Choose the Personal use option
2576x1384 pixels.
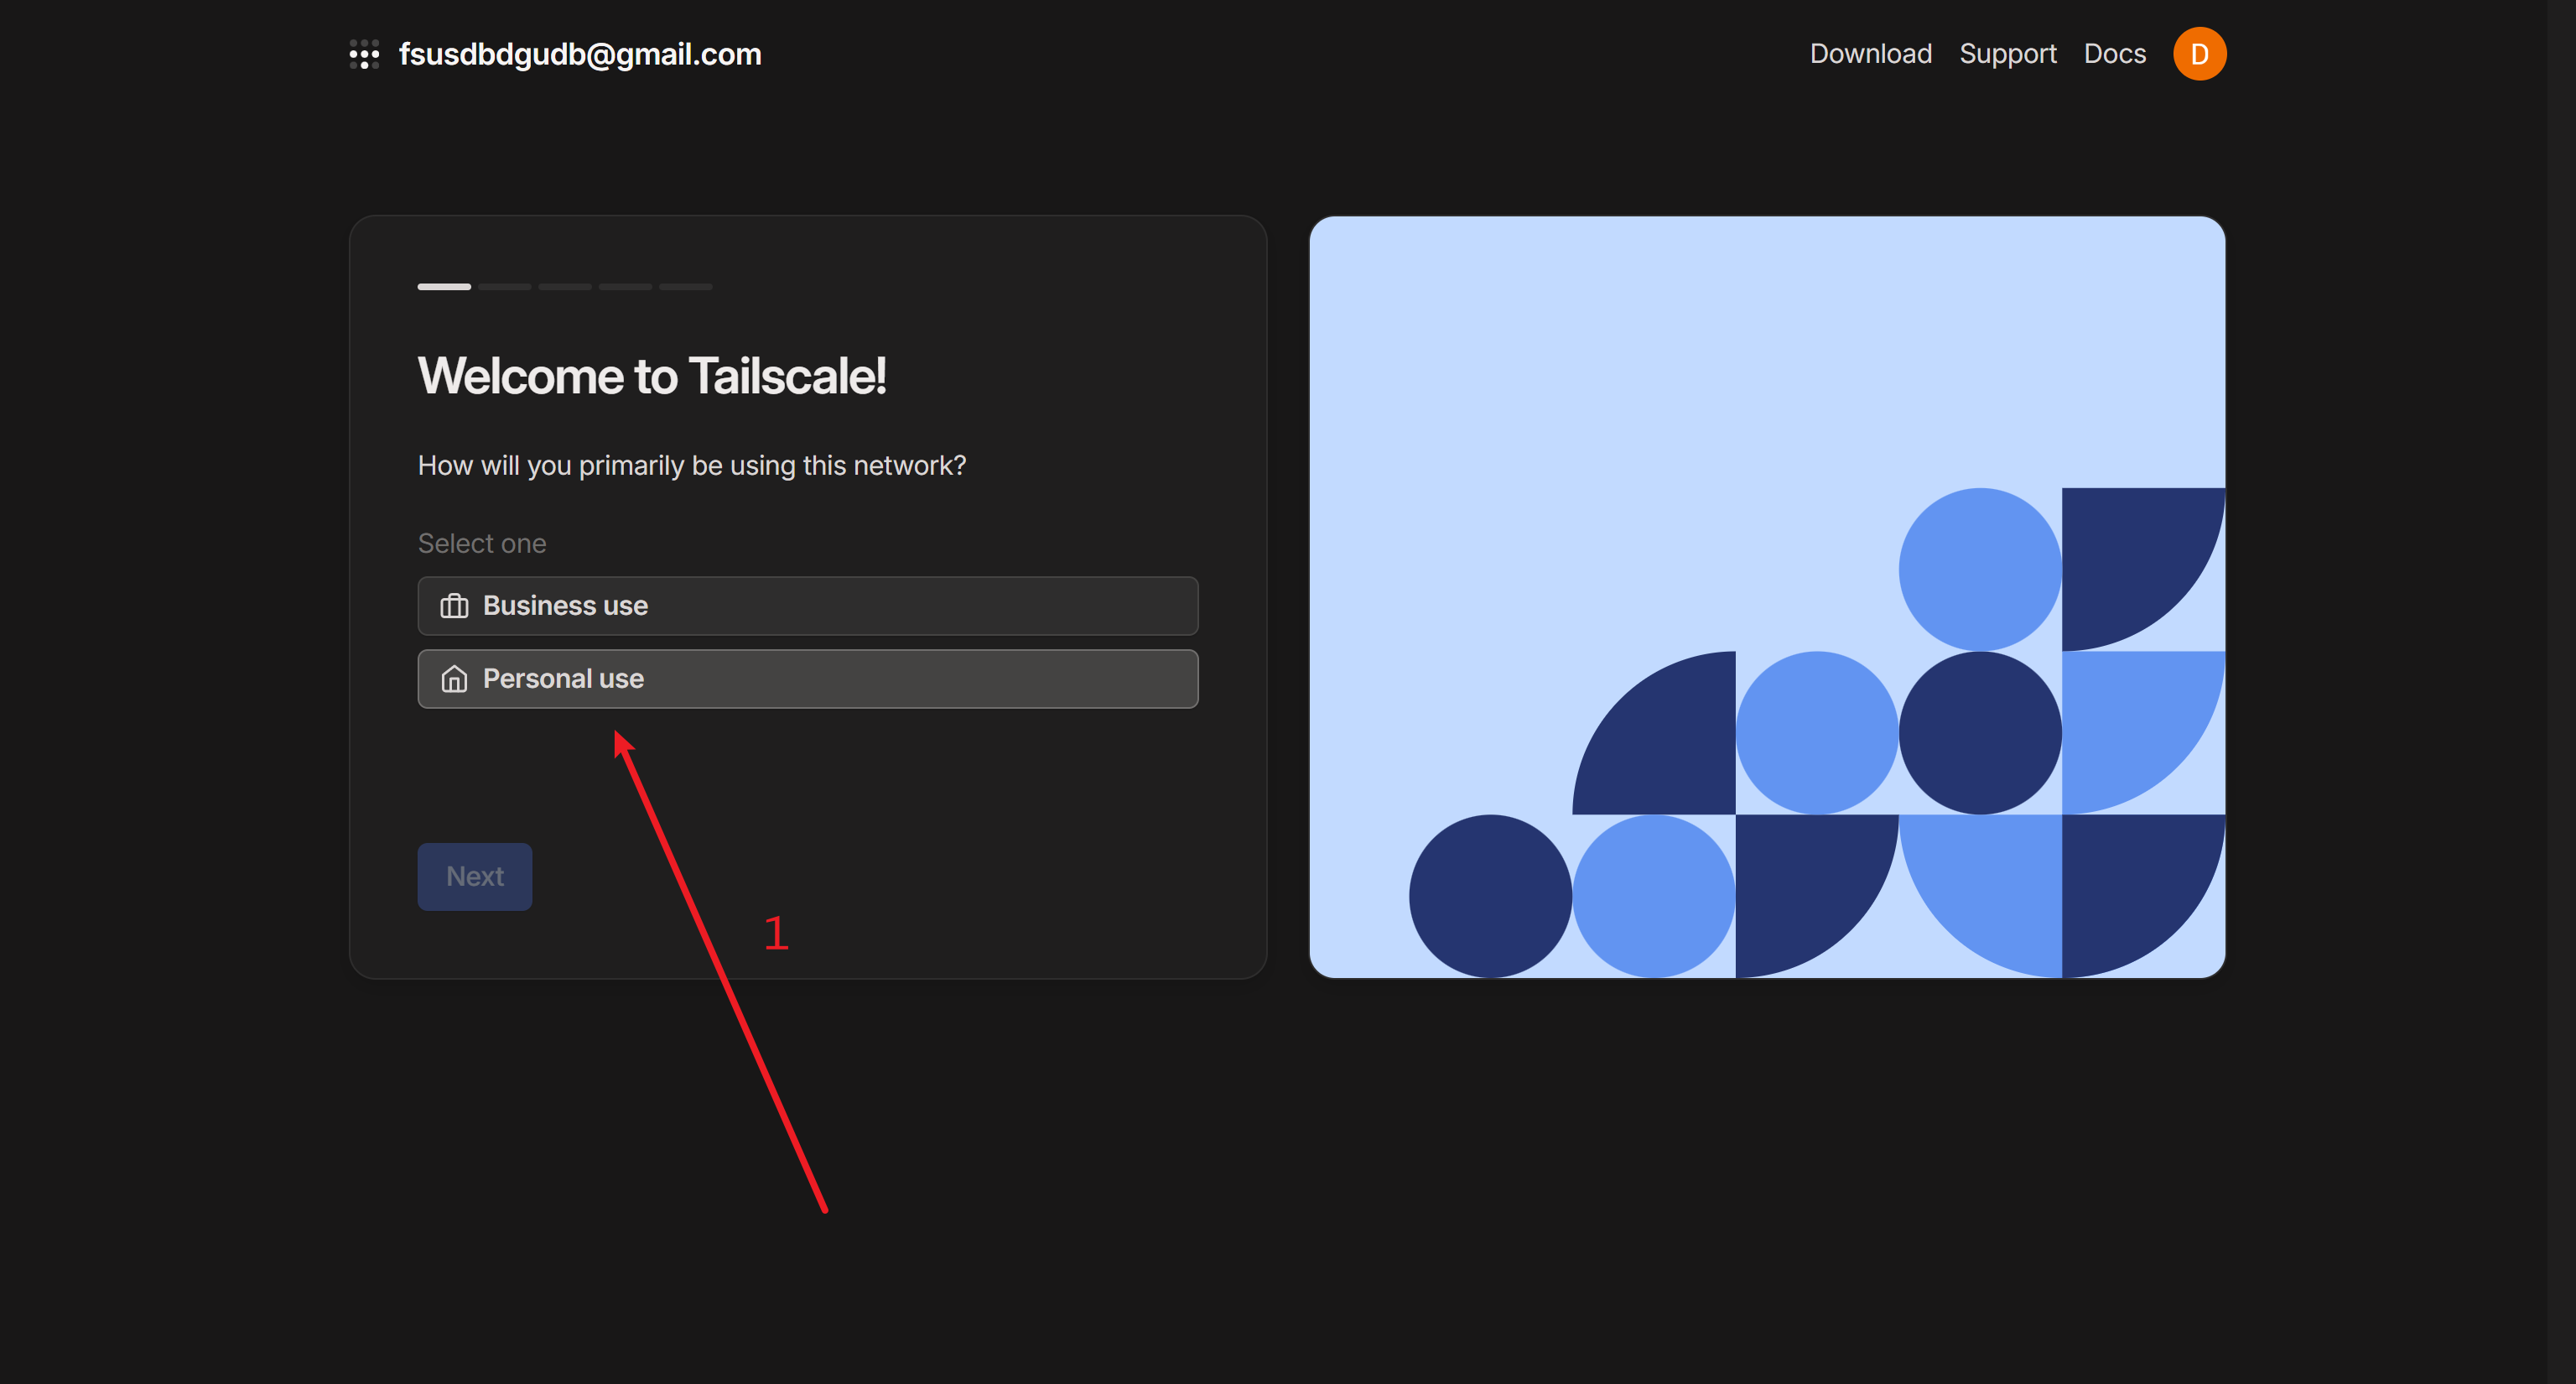tap(808, 679)
